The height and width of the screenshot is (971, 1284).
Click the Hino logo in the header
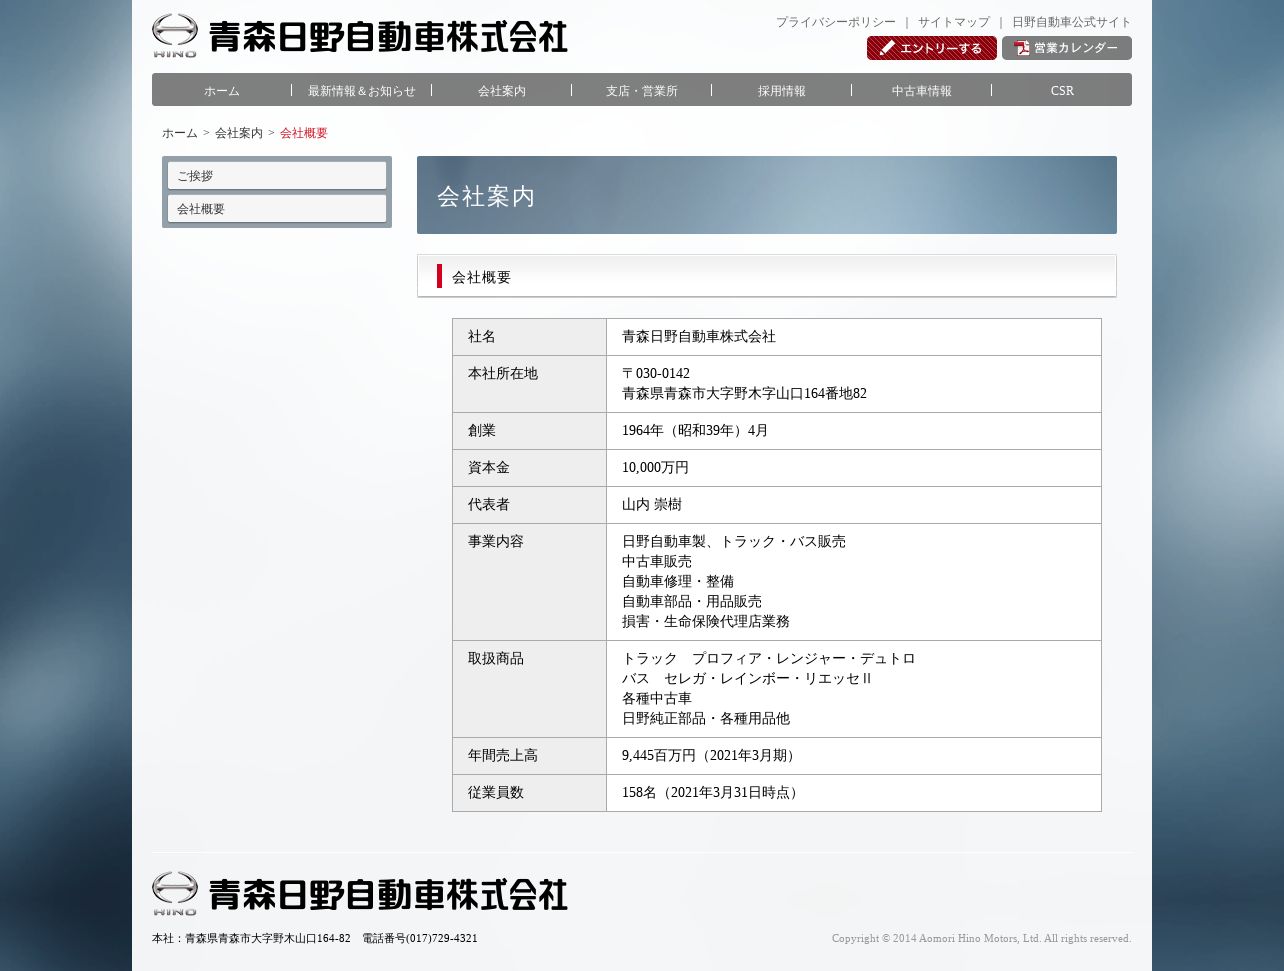tap(175, 35)
